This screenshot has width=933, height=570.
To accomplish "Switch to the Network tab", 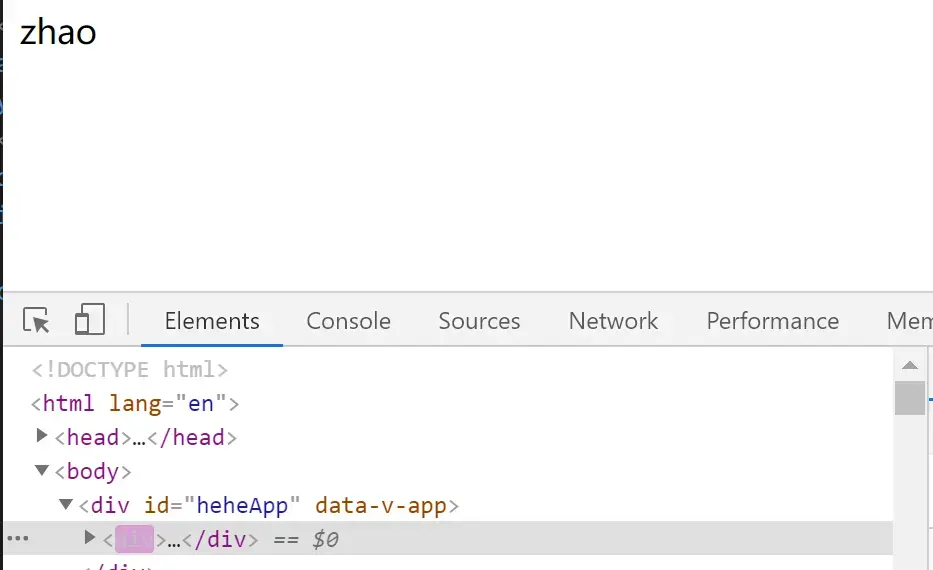I will (x=613, y=321).
